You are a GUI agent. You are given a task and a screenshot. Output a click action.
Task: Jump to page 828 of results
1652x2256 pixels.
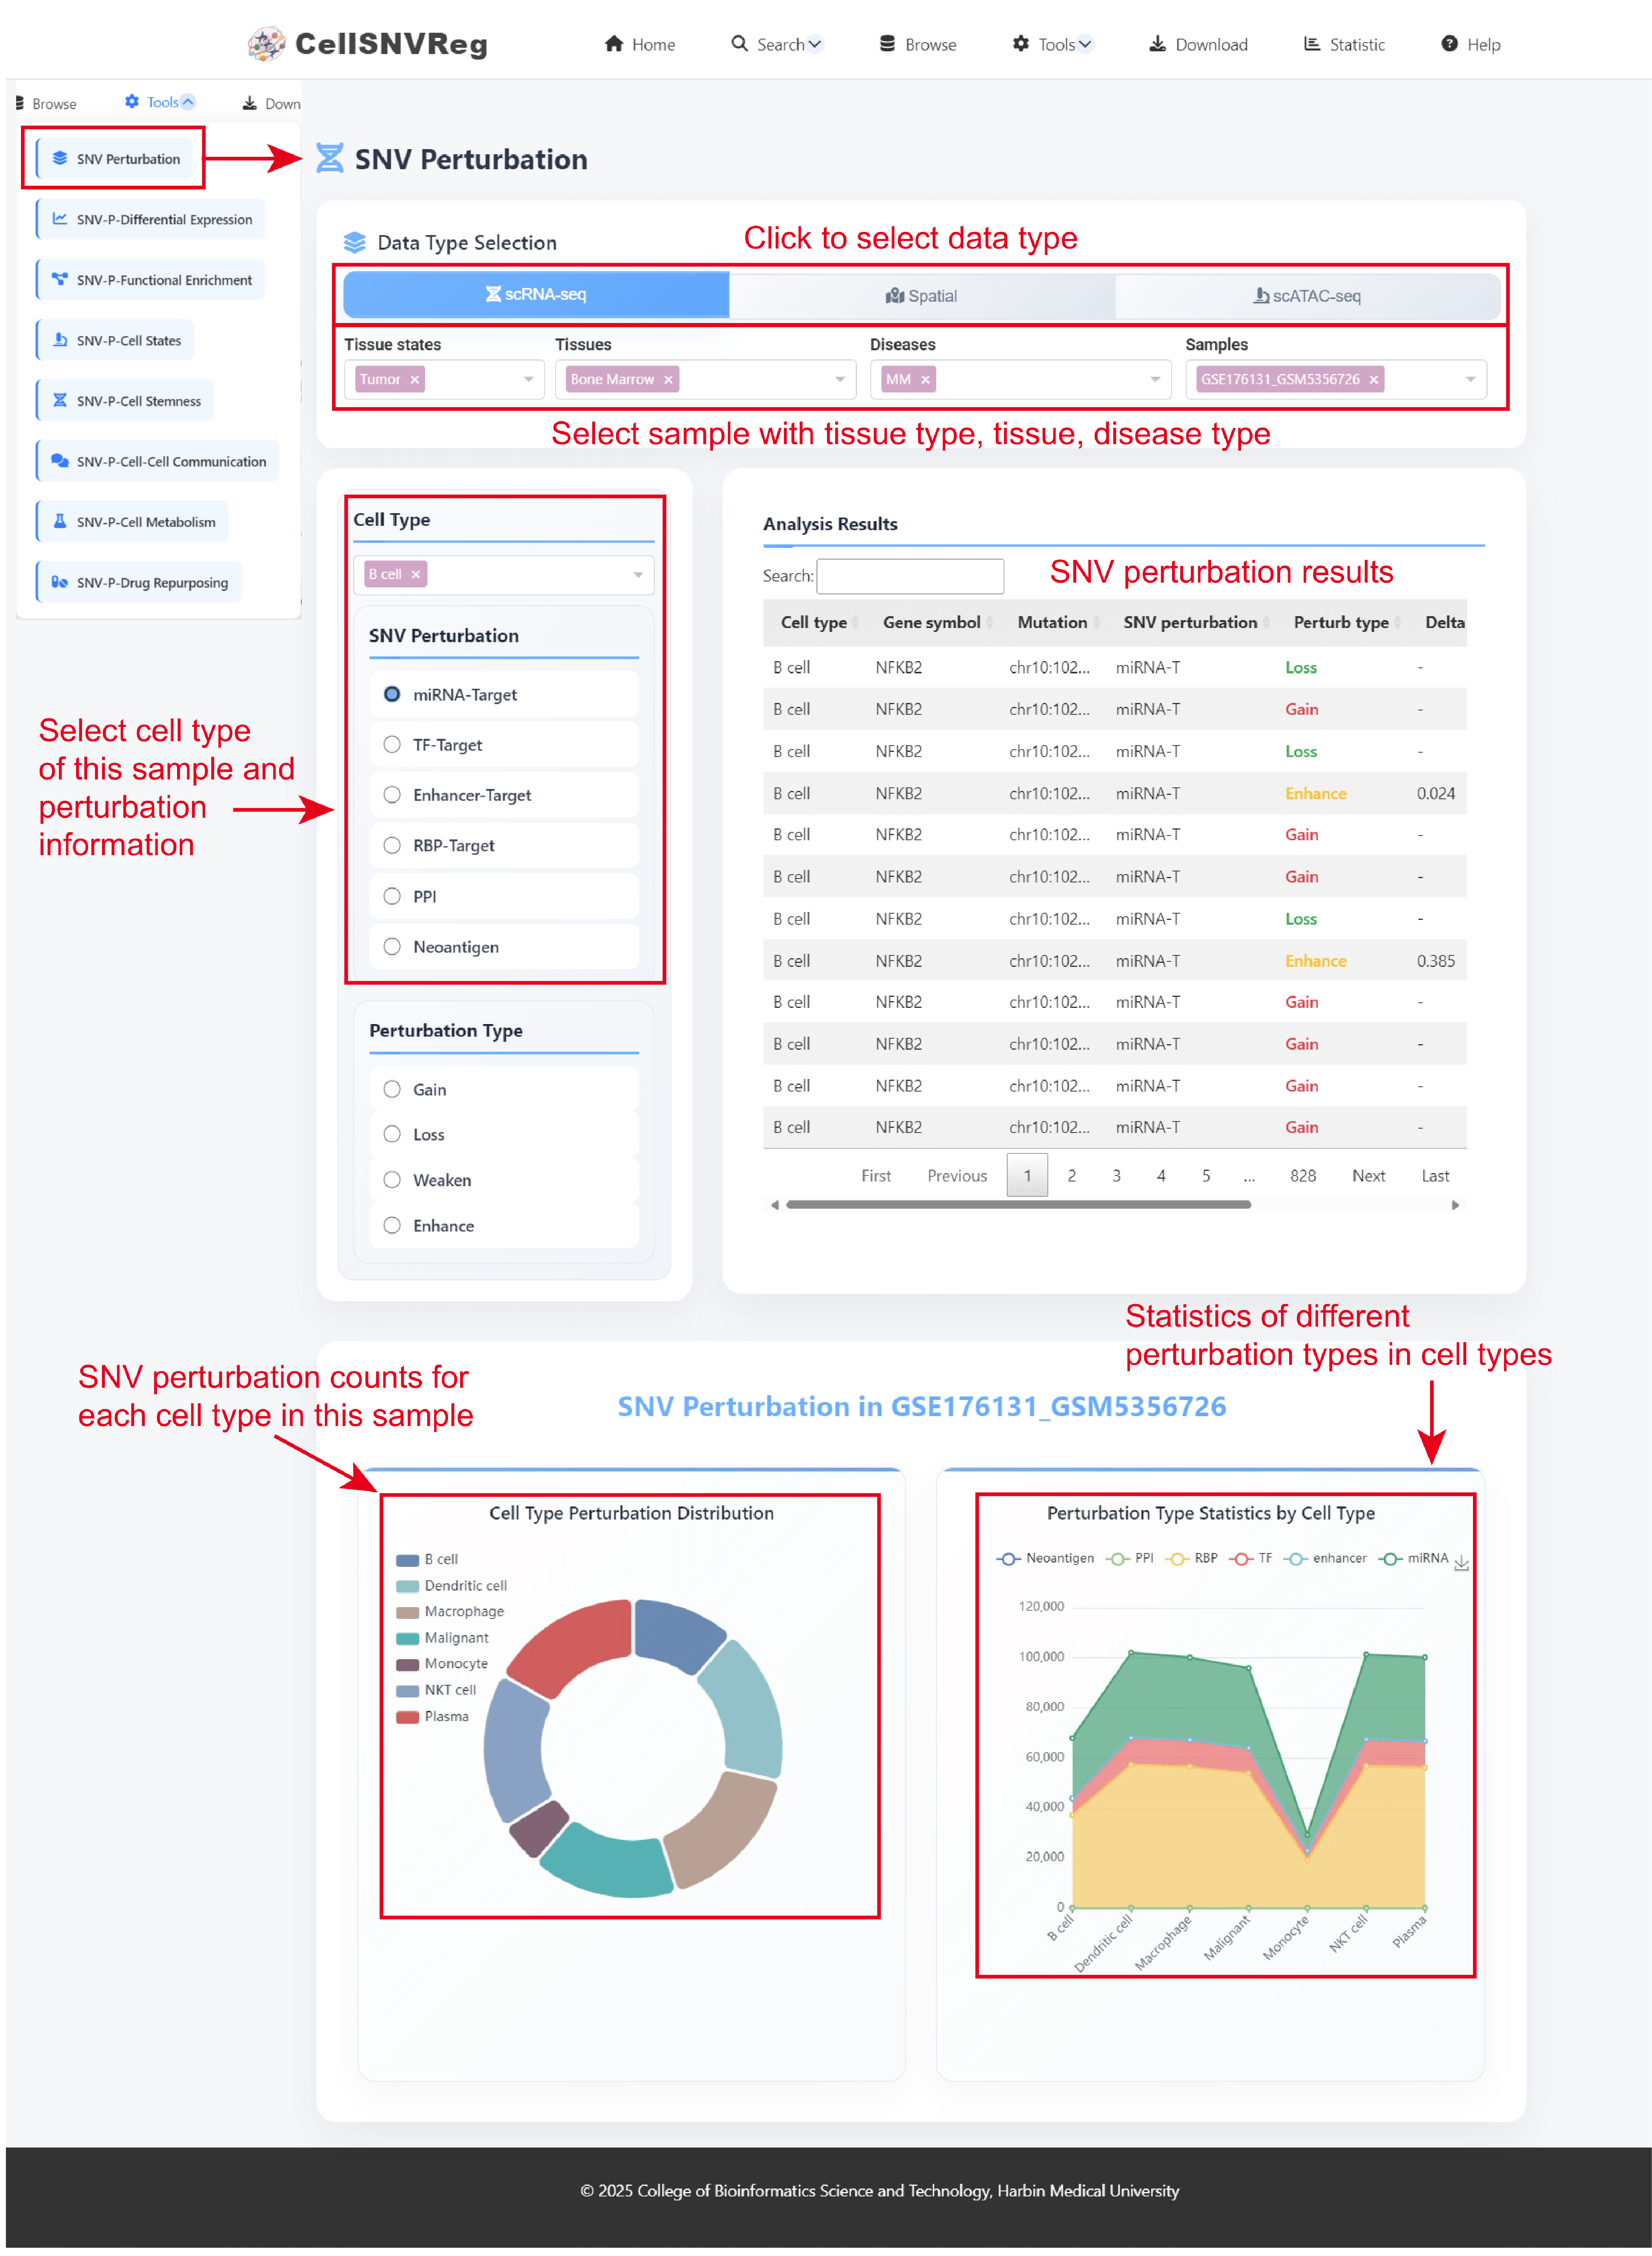pyautogui.click(x=1302, y=1176)
